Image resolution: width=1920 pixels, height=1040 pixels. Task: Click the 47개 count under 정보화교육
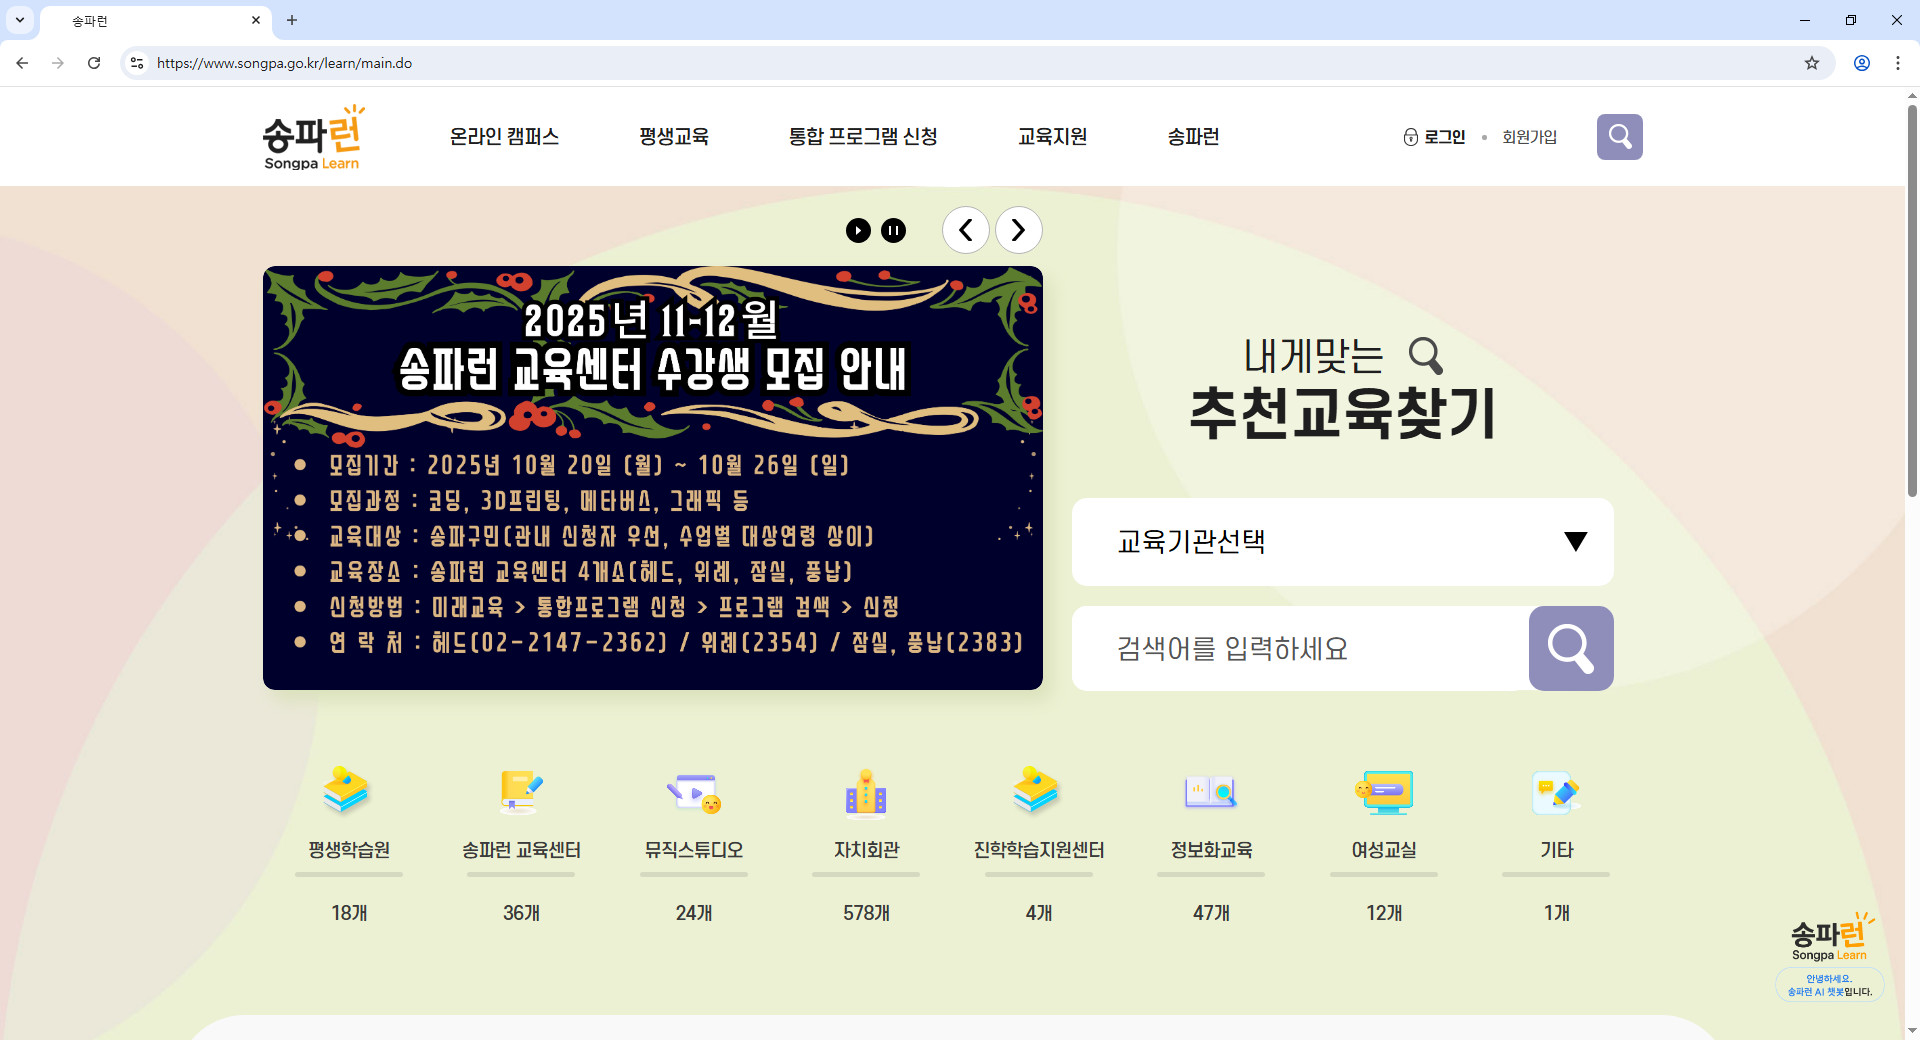tap(1211, 913)
